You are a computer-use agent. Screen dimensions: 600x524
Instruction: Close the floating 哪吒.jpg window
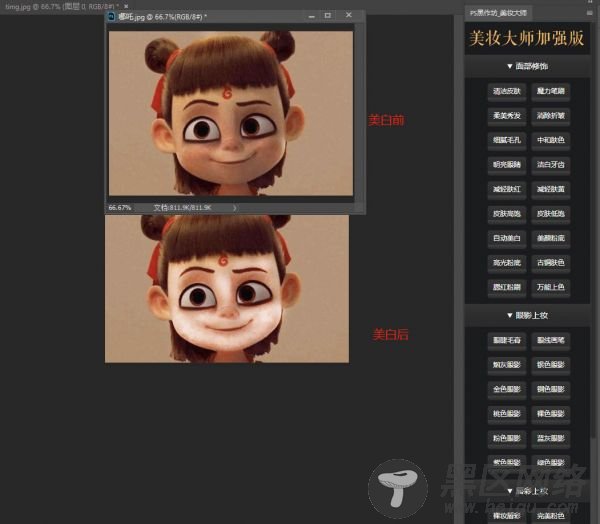click(x=348, y=15)
